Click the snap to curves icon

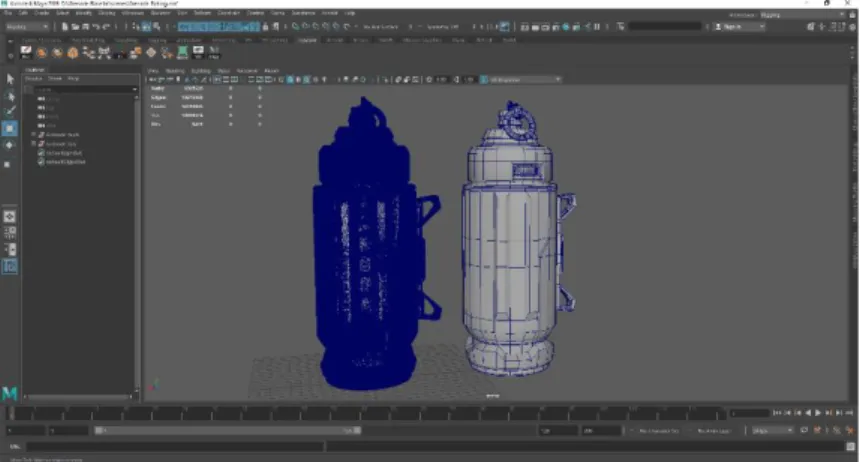pos(306,26)
